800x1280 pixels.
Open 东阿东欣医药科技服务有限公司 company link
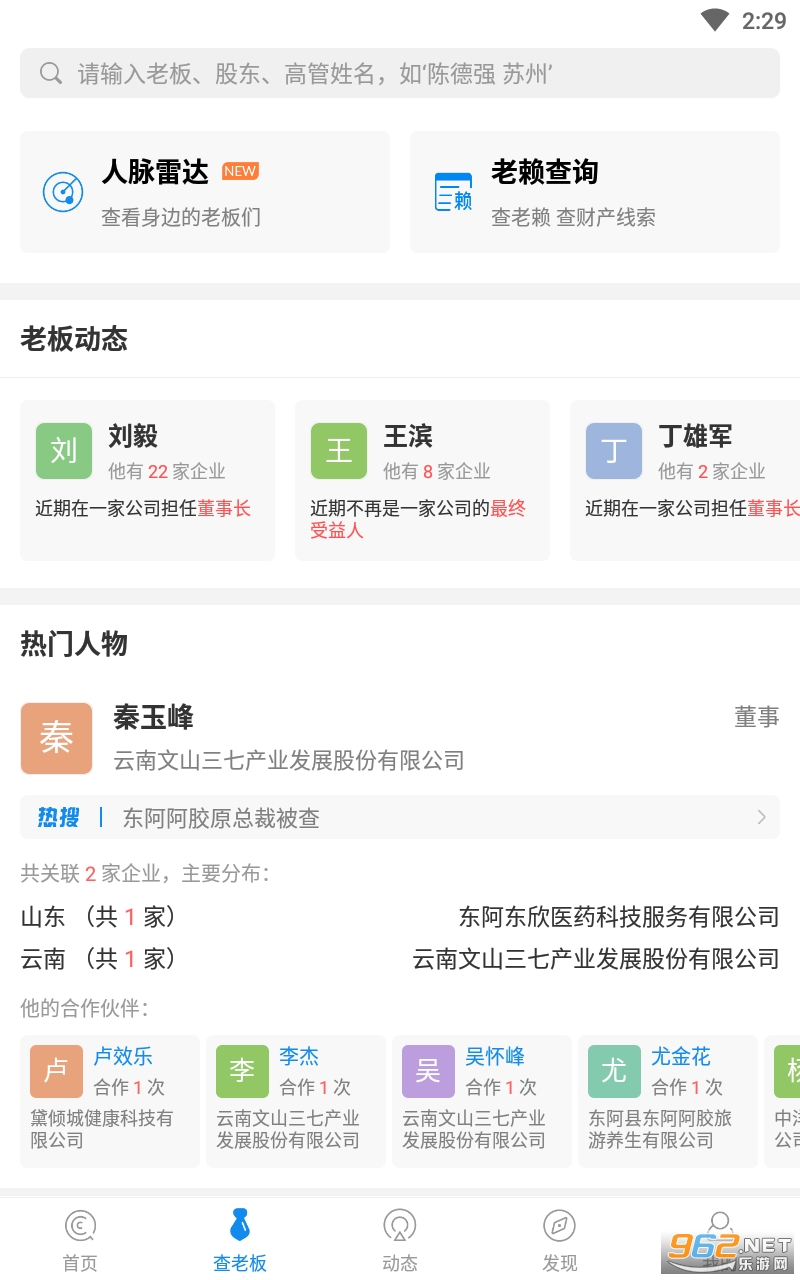[x=618, y=916]
